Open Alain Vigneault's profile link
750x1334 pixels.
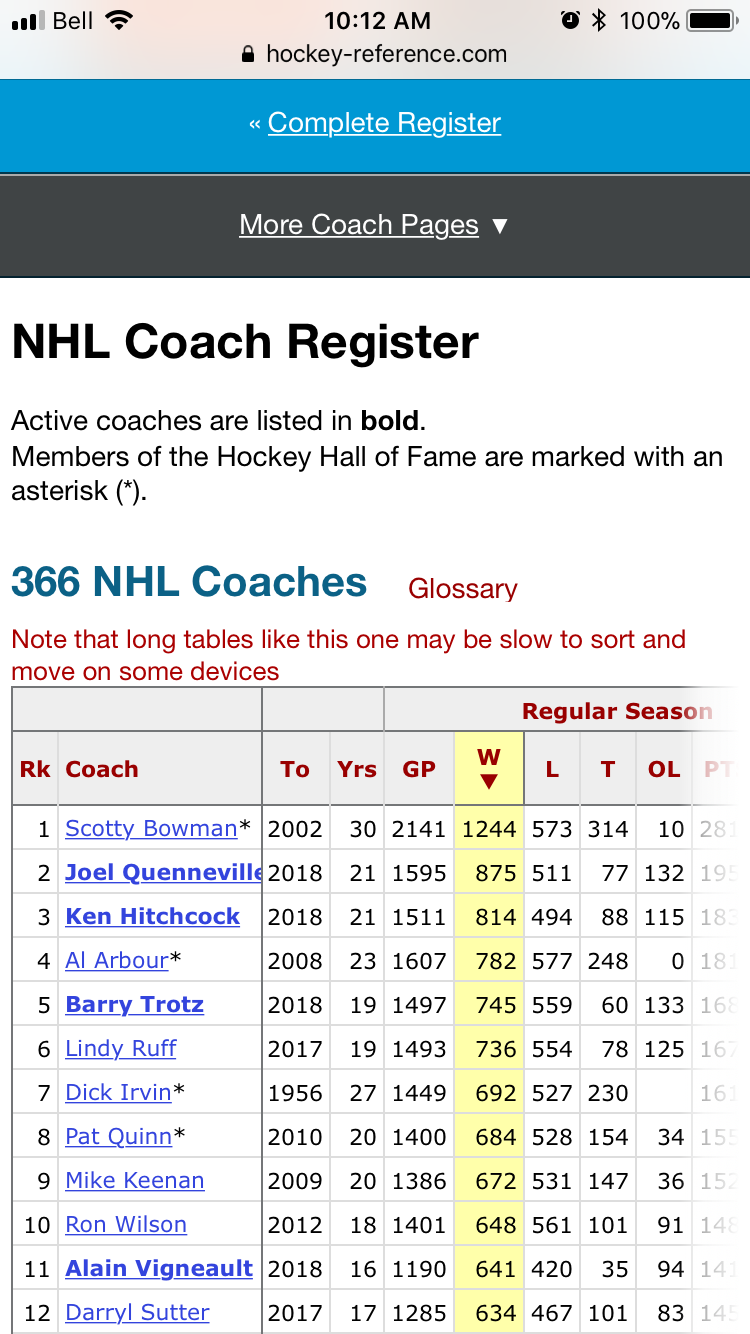(x=159, y=1269)
